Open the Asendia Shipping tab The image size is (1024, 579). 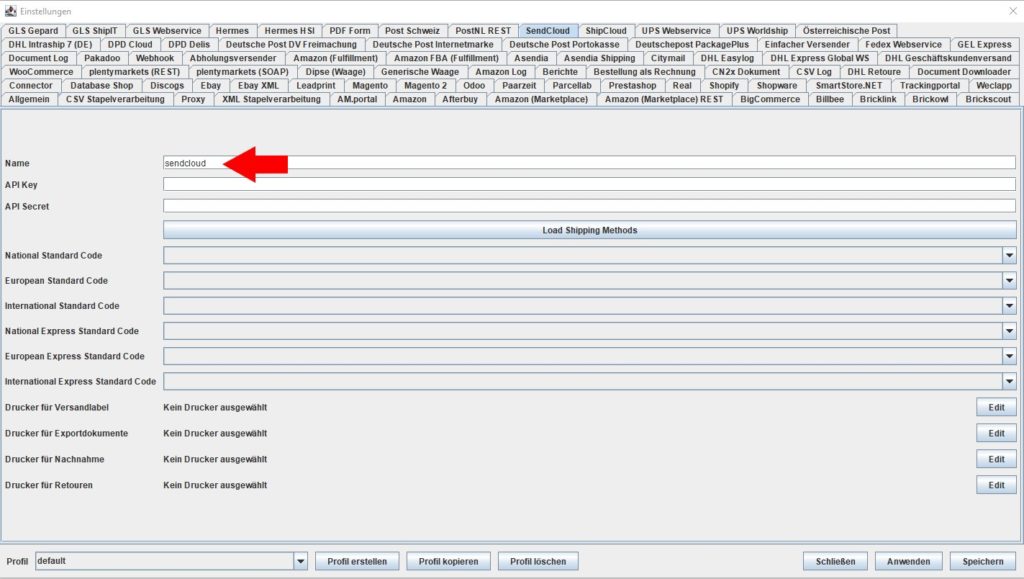coord(600,58)
